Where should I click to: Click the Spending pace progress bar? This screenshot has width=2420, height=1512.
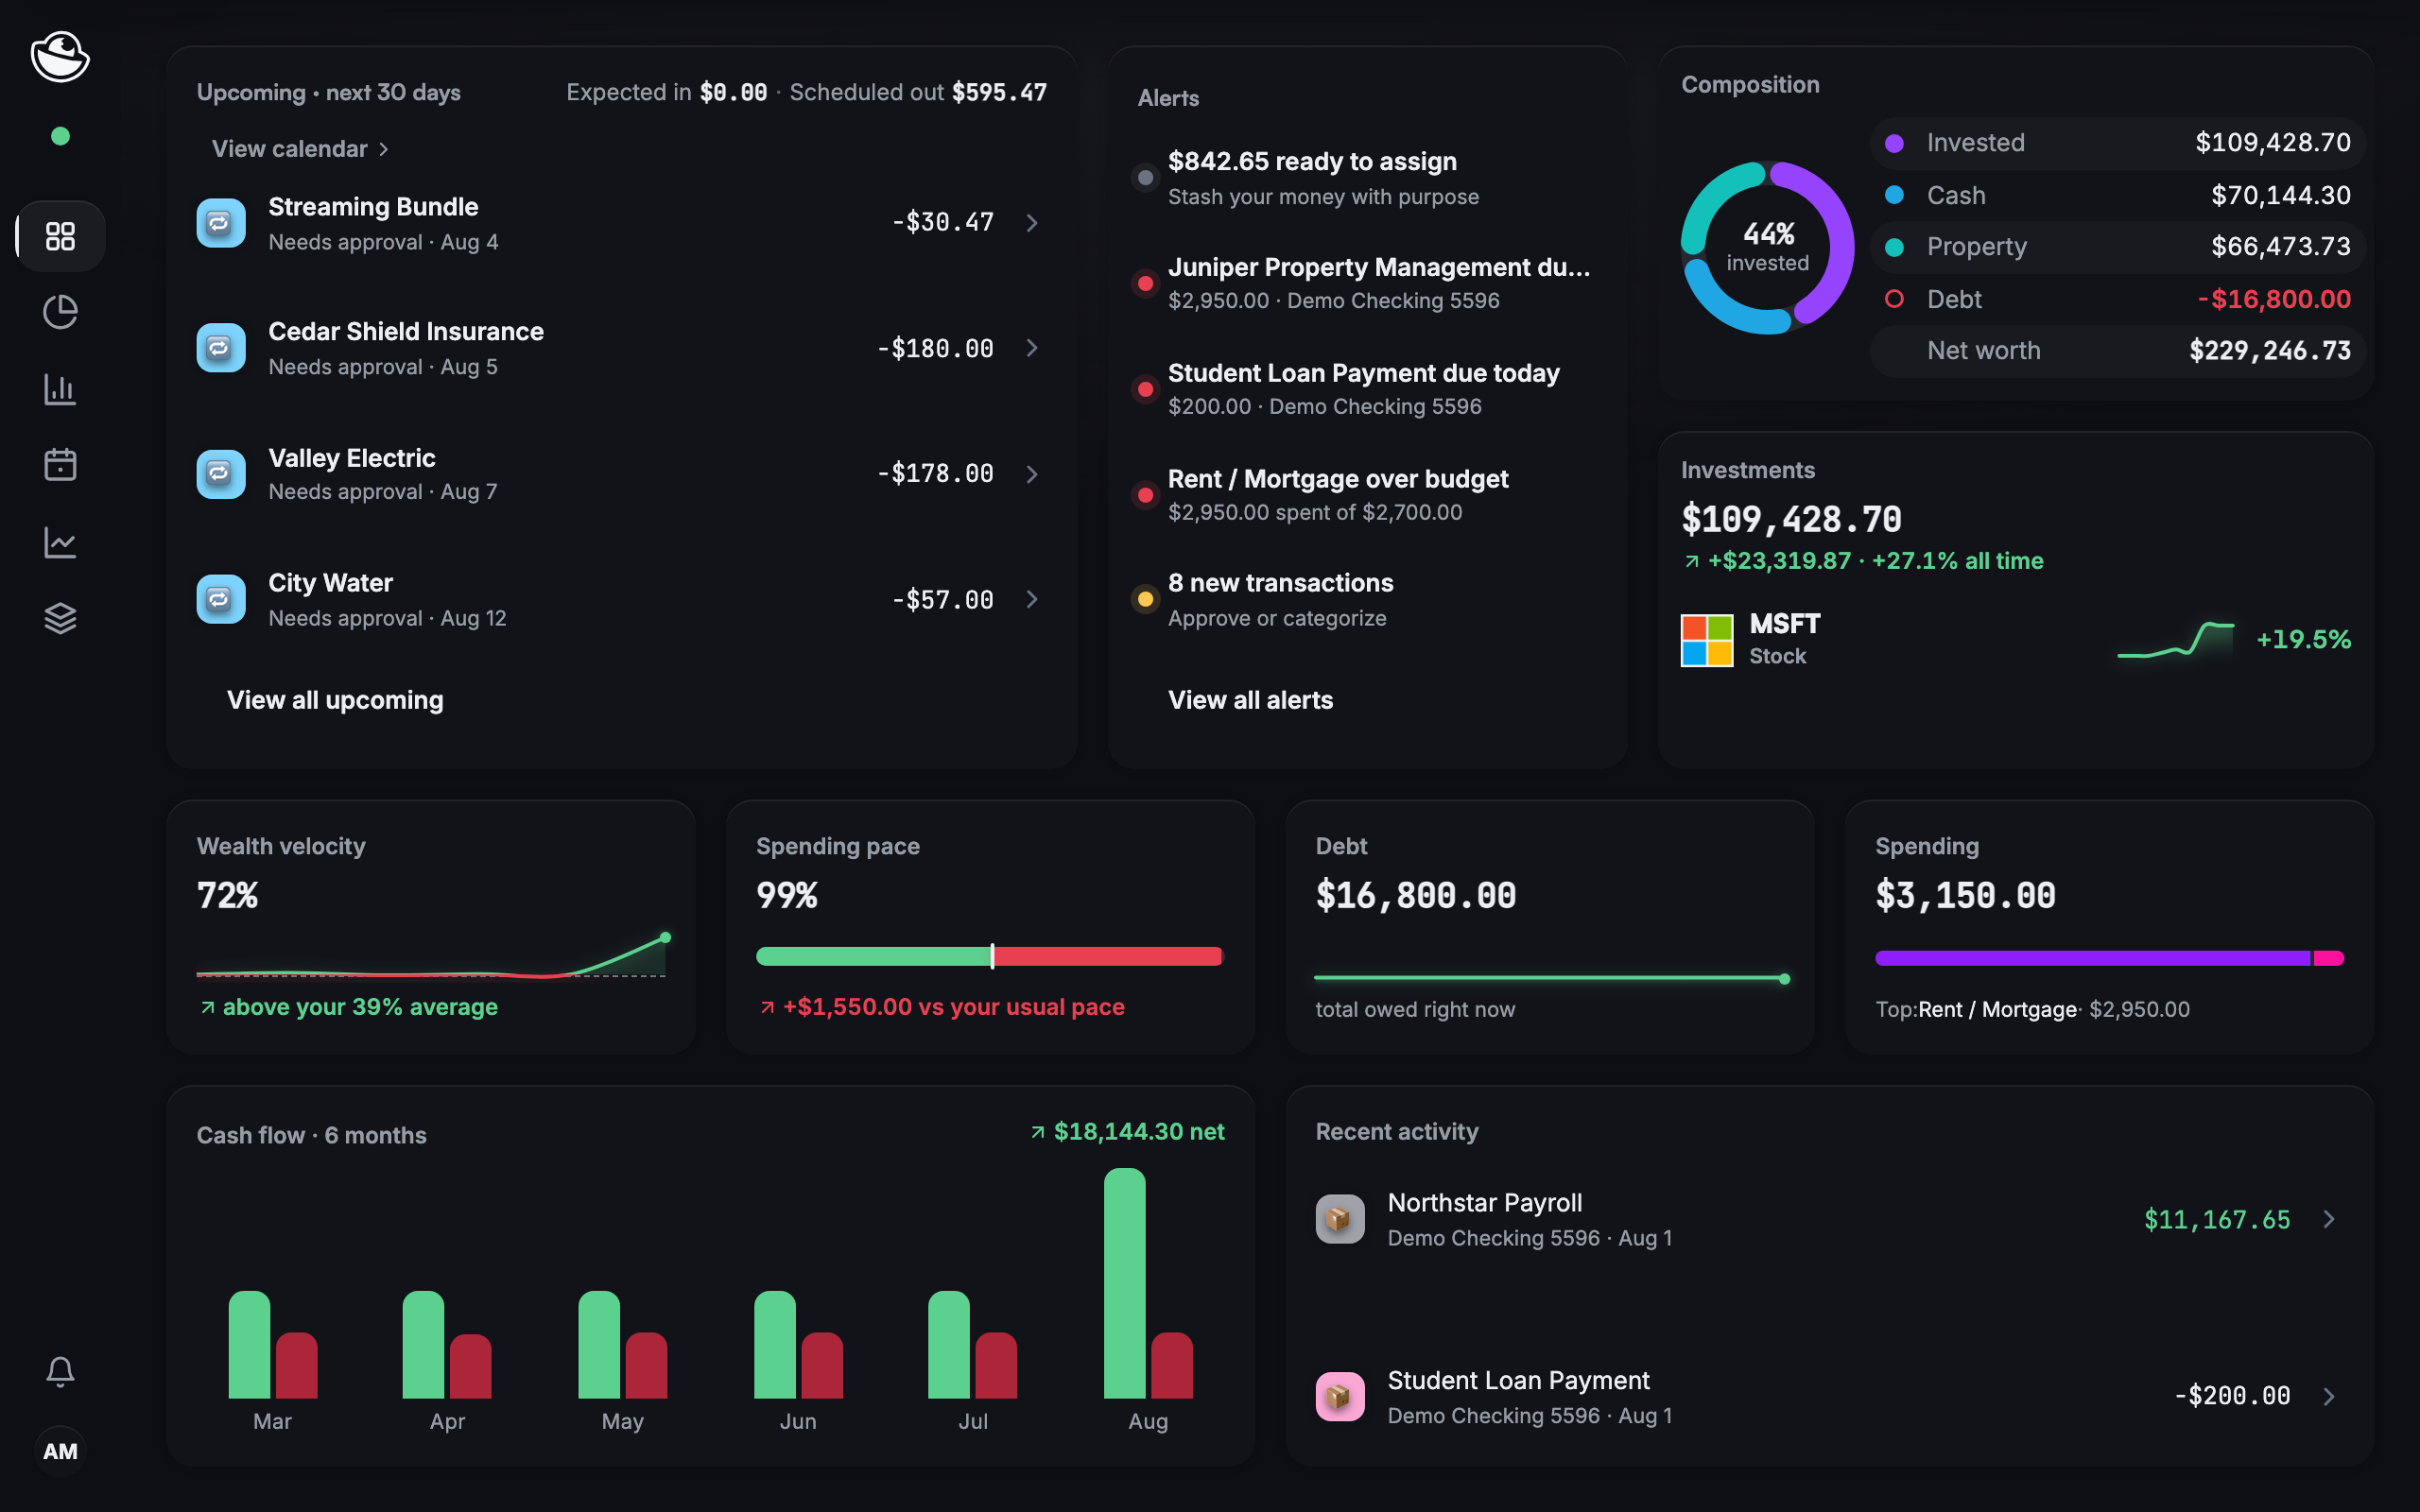[989, 956]
